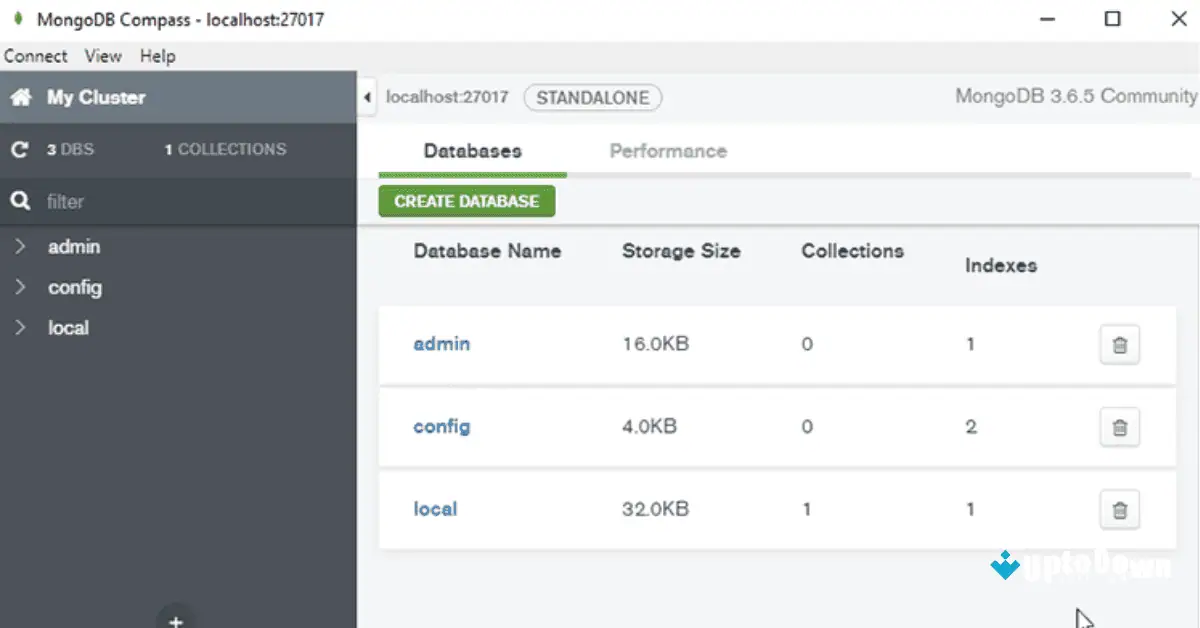
Task: Click the refresh icon near 3 DBS
Action: 18,148
